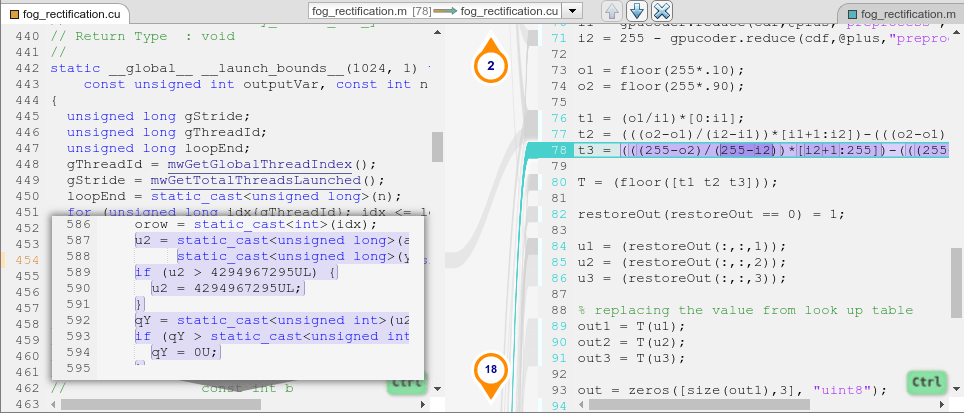Click line 82 restoreOut statement
This screenshot has width=964, height=413.
coord(711,214)
